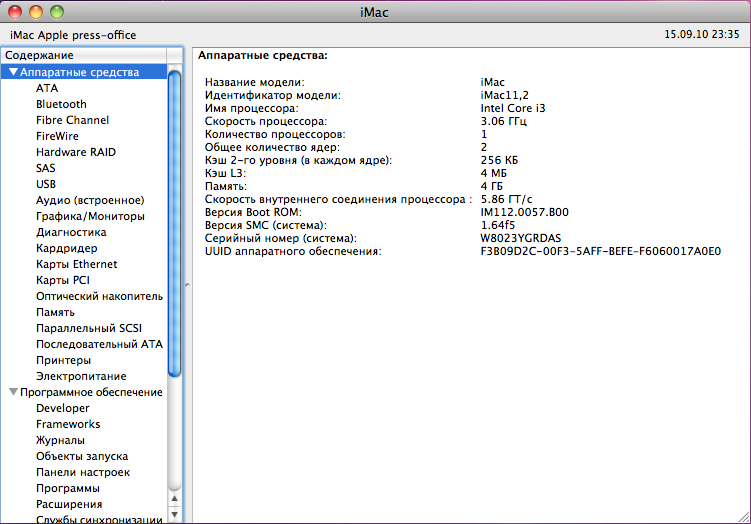Image resolution: width=751 pixels, height=524 pixels.
Task: Open the Диагностика entry
Action: pyautogui.click(x=71, y=232)
